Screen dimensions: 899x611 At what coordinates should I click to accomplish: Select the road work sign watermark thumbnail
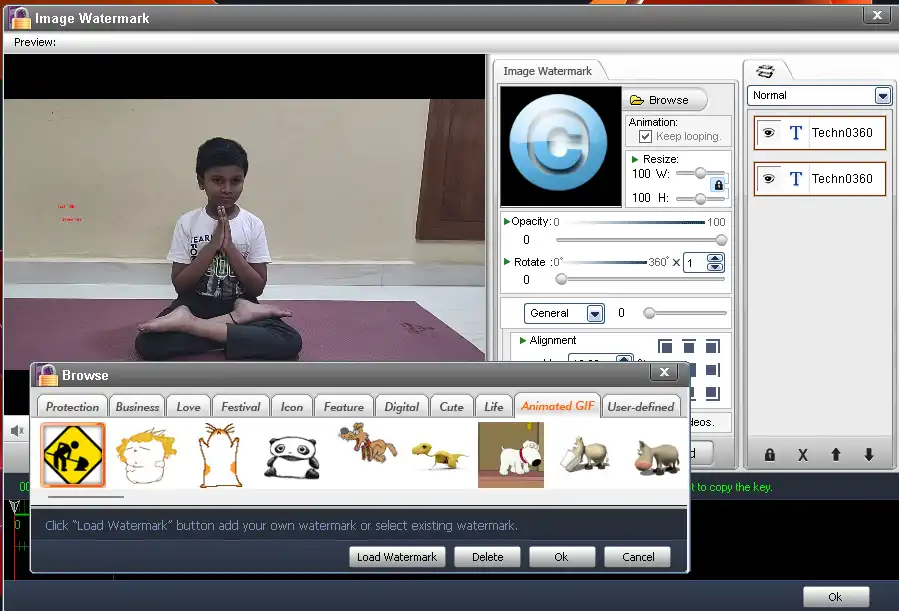click(x=72, y=454)
